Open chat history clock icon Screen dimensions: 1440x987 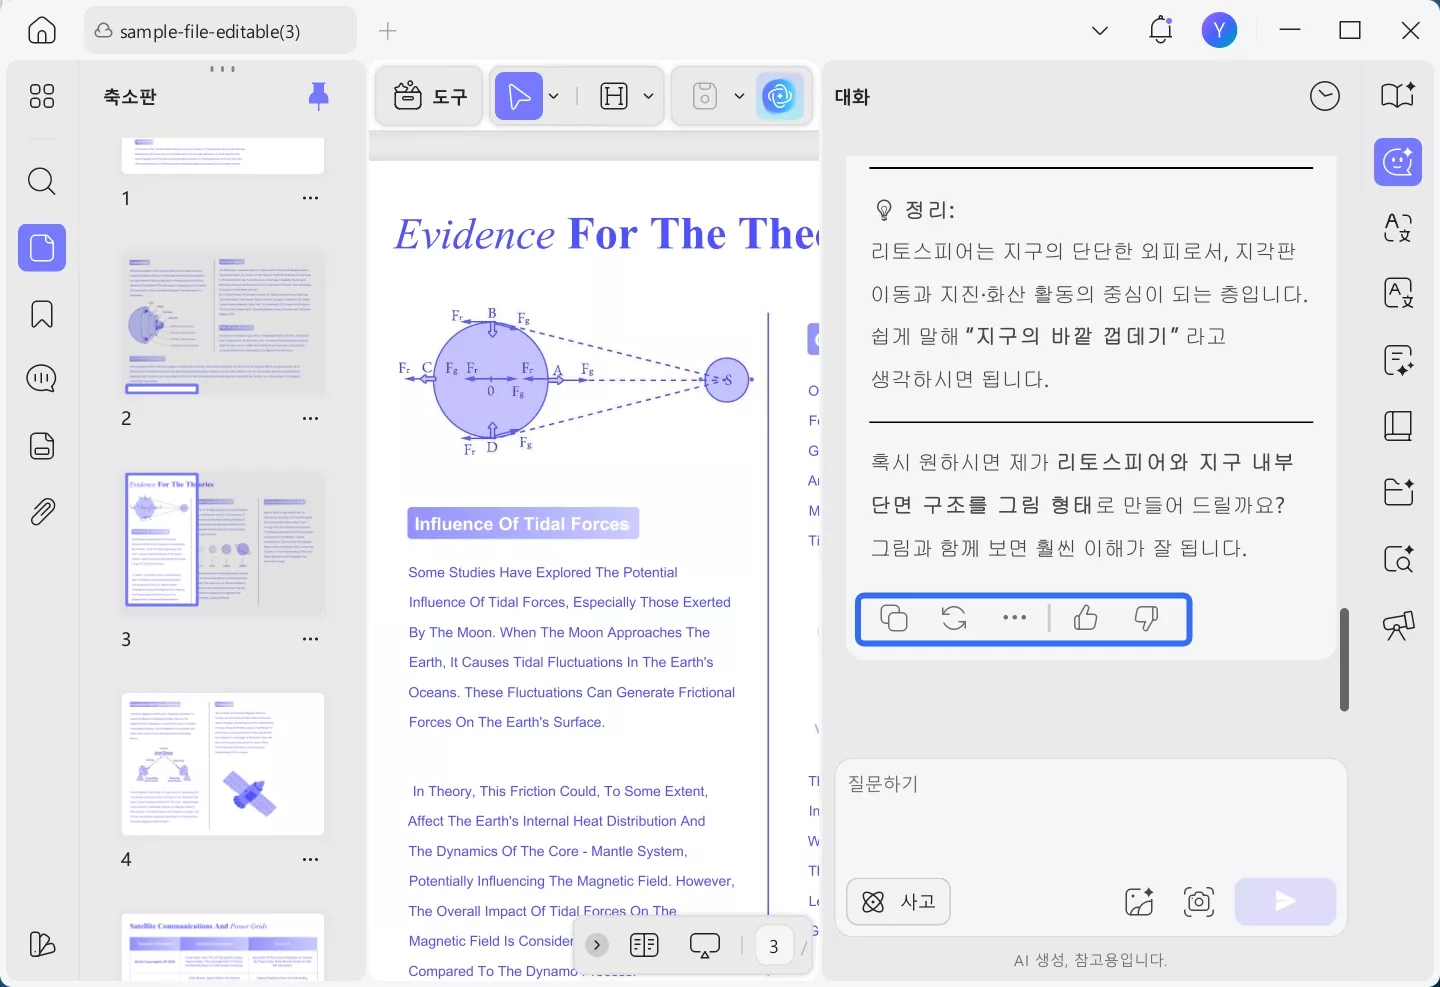click(x=1325, y=96)
